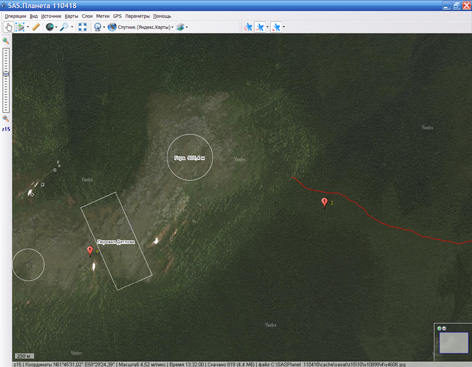Click the dark globe map view icon

click(x=49, y=27)
